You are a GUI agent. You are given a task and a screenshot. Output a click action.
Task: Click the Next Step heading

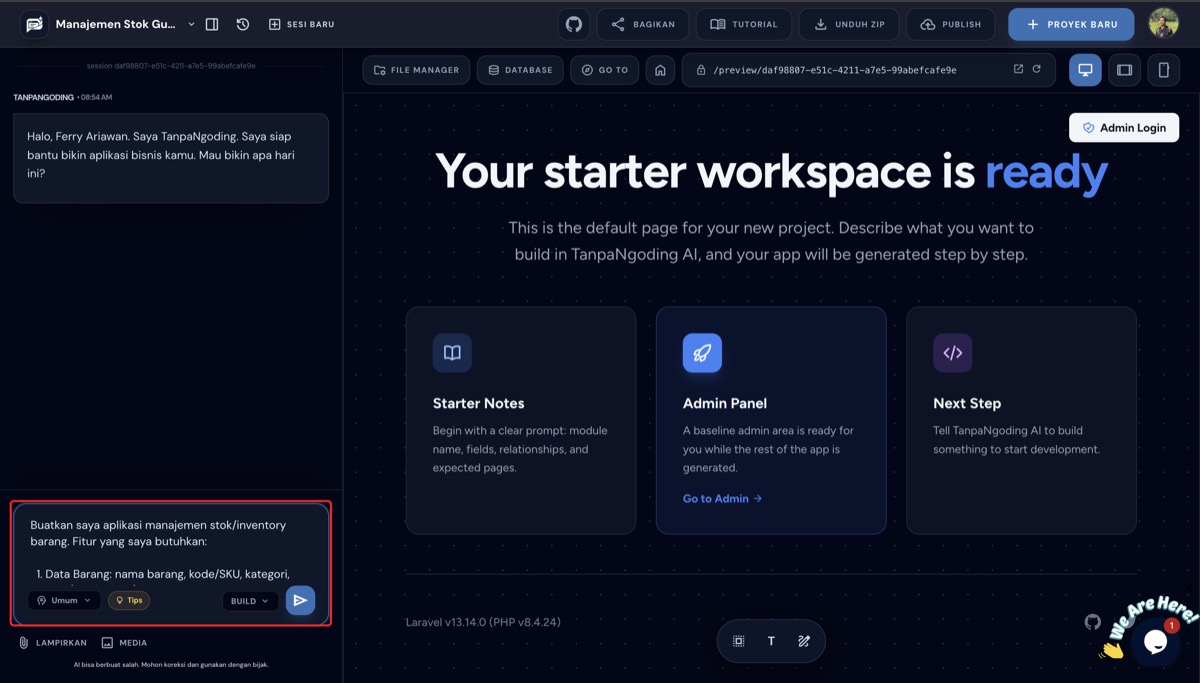coord(967,403)
